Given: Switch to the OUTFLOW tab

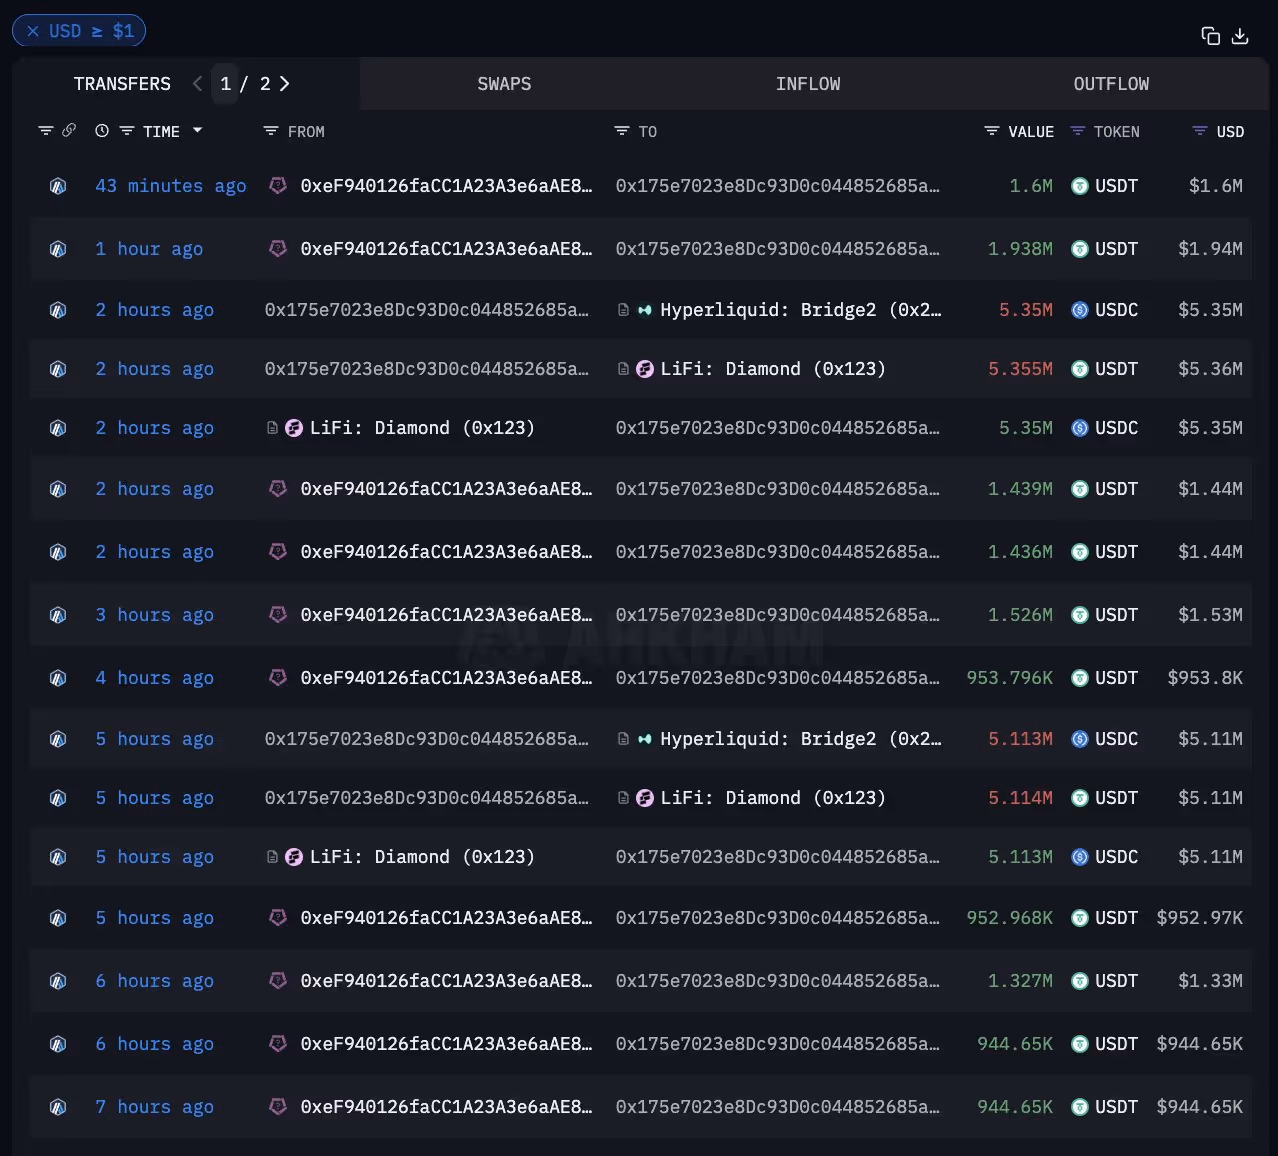Looking at the screenshot, I should point(1111,84).
